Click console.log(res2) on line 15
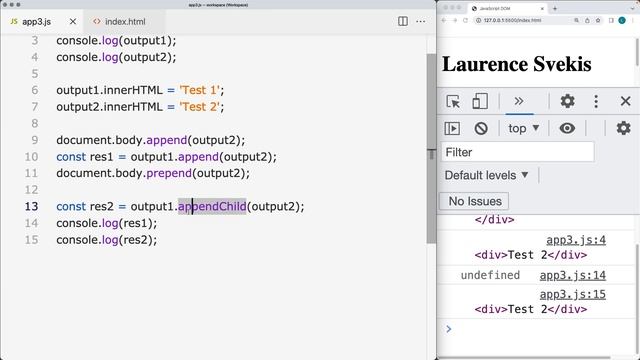This screenshot has width=640, height=360. click(x=107, y=240)
